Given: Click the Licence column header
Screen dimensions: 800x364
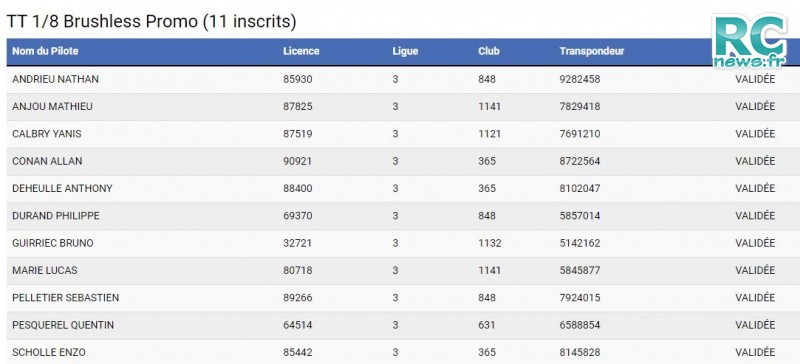Looking at the screenshot, I should (x=301, y=51).
